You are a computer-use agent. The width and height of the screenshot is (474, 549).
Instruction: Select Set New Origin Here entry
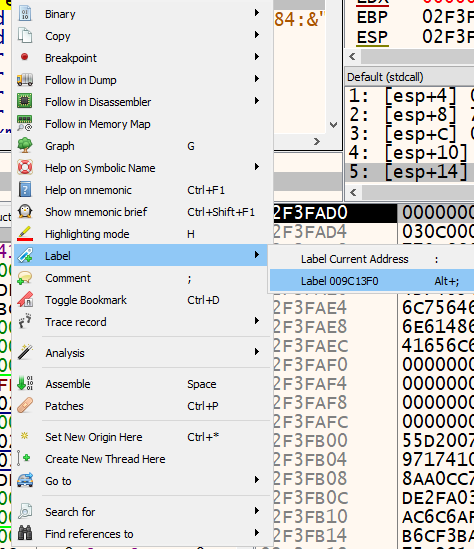click(x=142, y=437)
